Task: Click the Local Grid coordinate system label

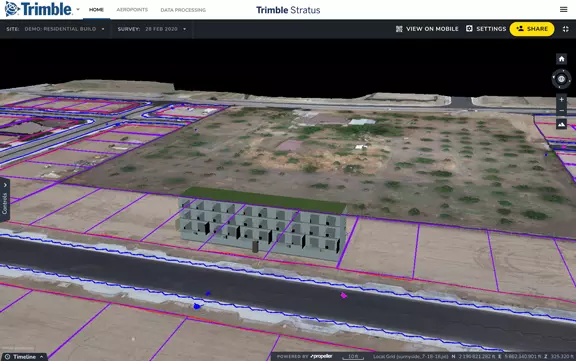Action: [411, 357]
